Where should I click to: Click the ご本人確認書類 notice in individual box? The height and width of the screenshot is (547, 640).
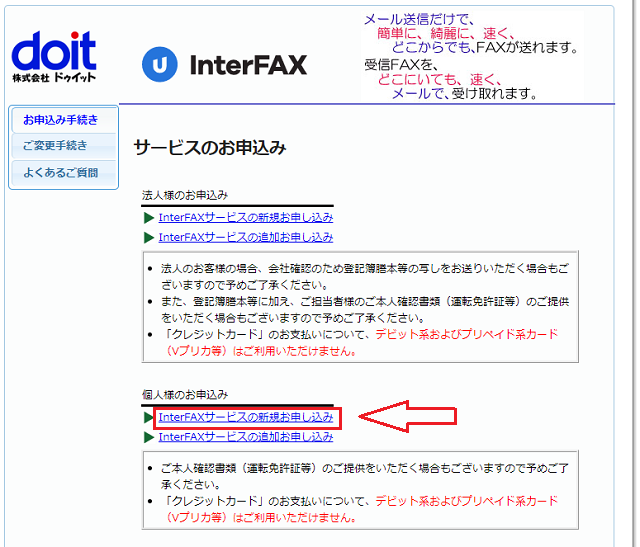pos(364,476)
